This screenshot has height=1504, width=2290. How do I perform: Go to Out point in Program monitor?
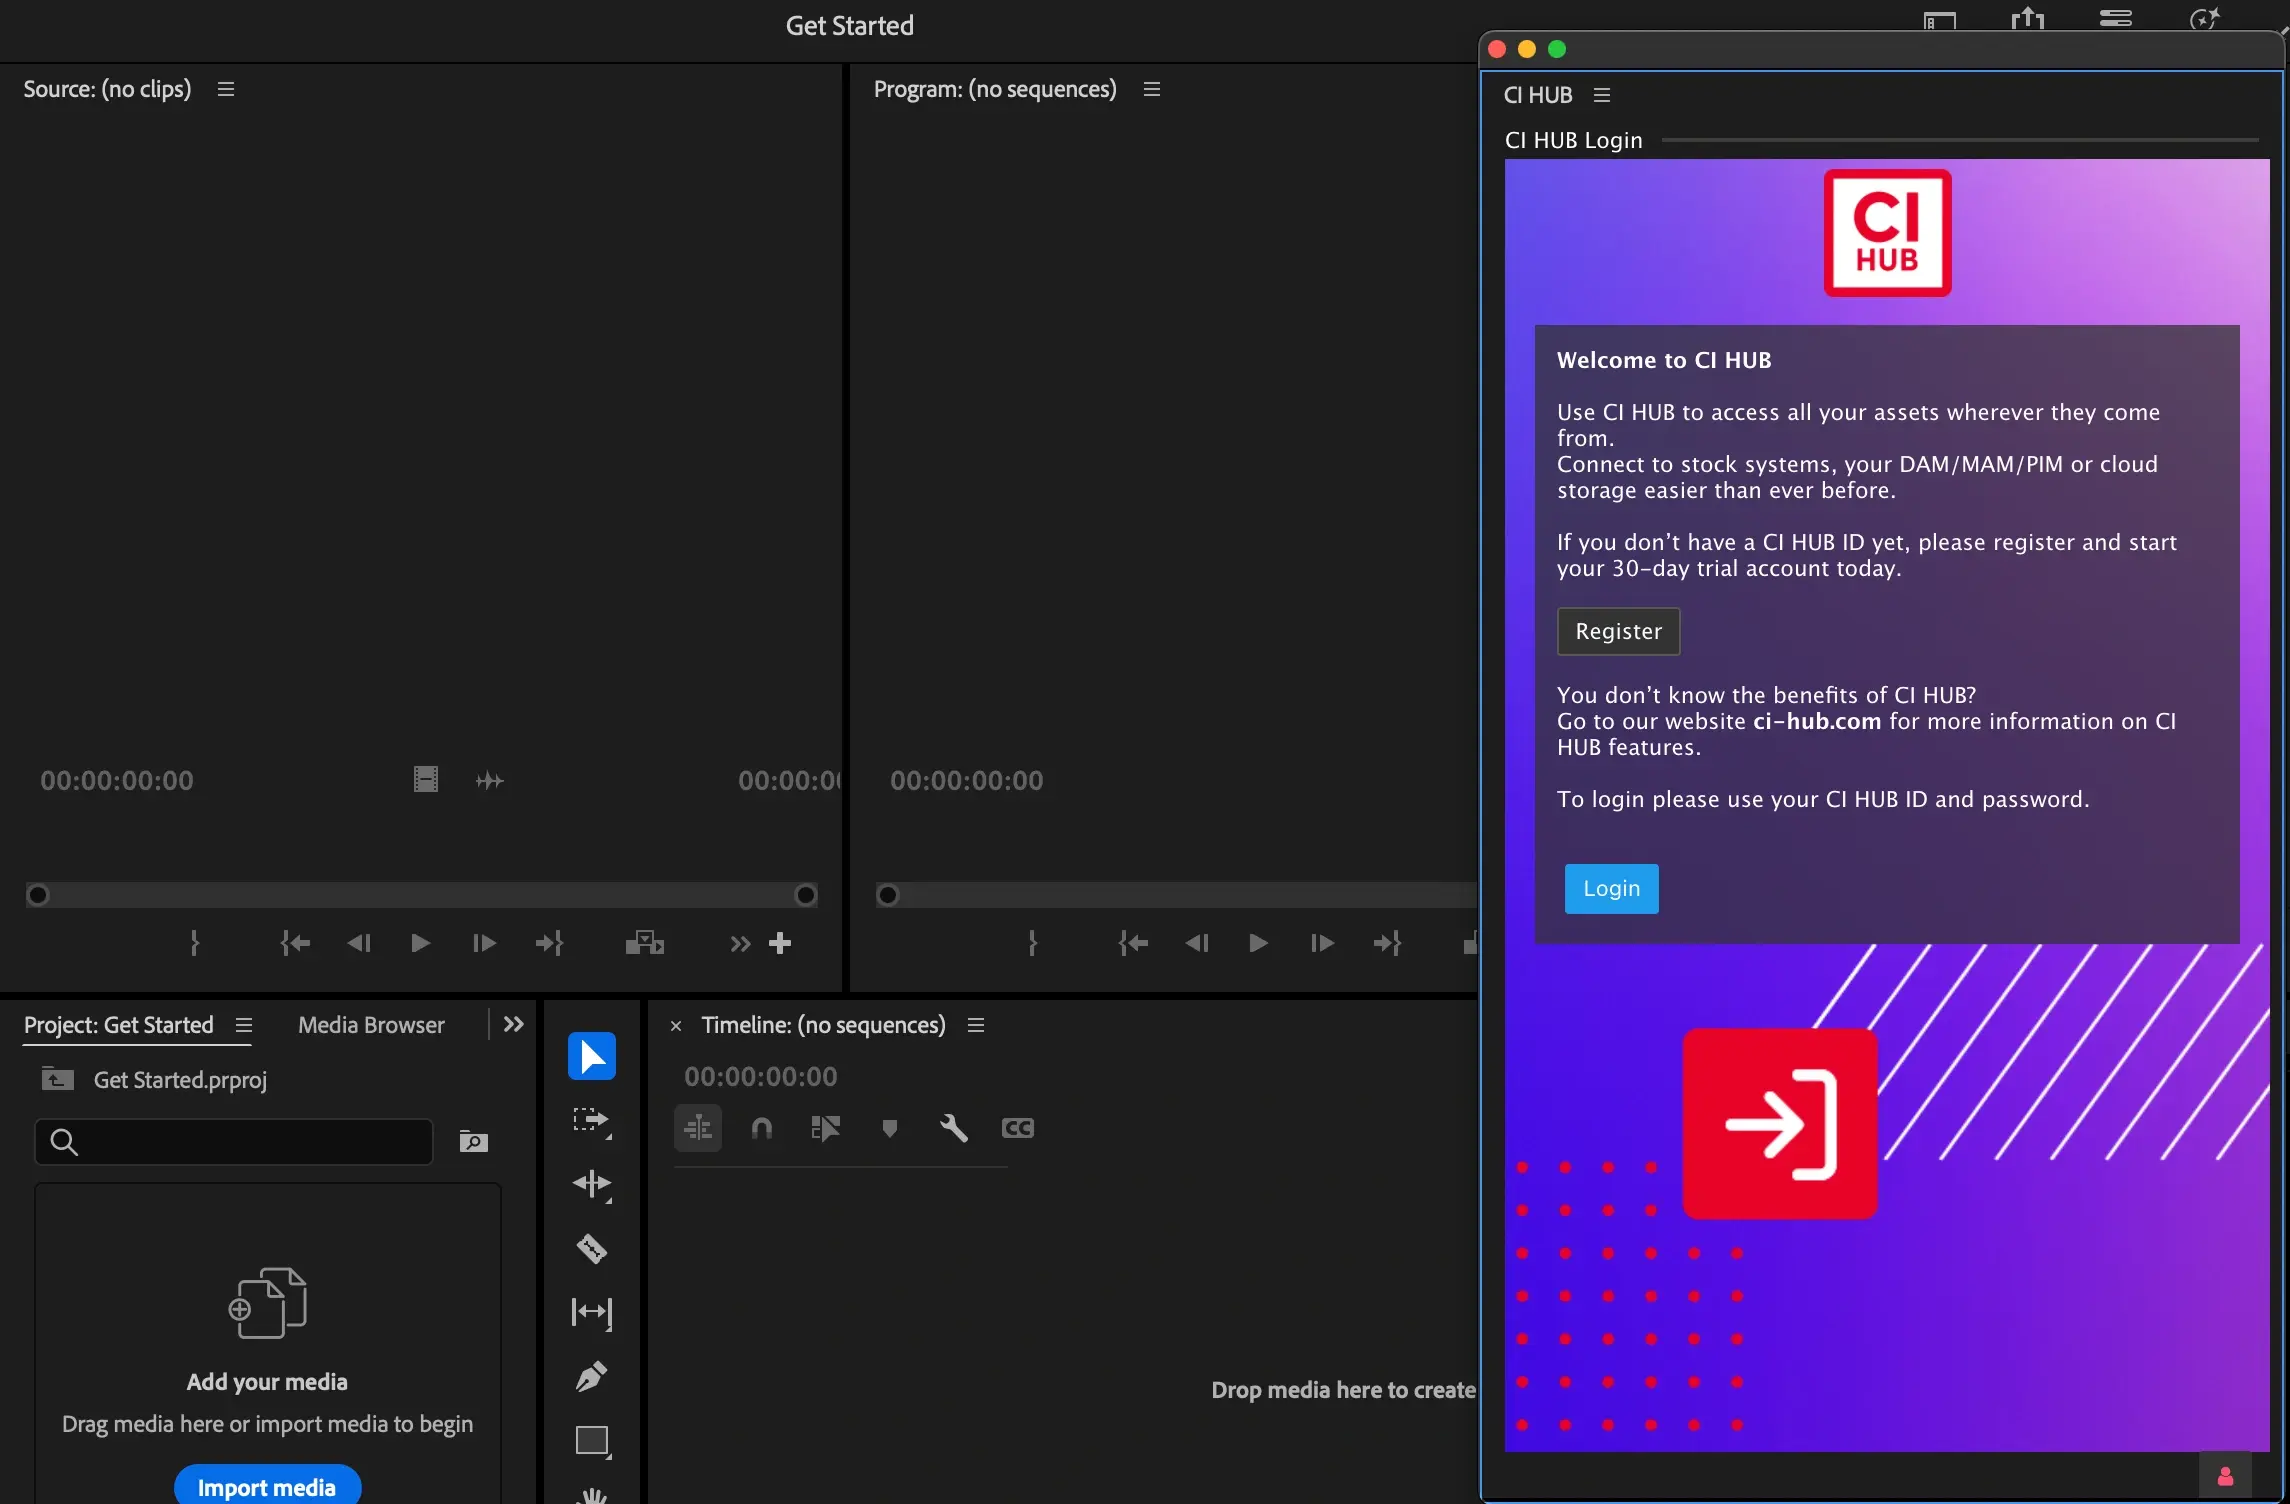[1387, 943]
